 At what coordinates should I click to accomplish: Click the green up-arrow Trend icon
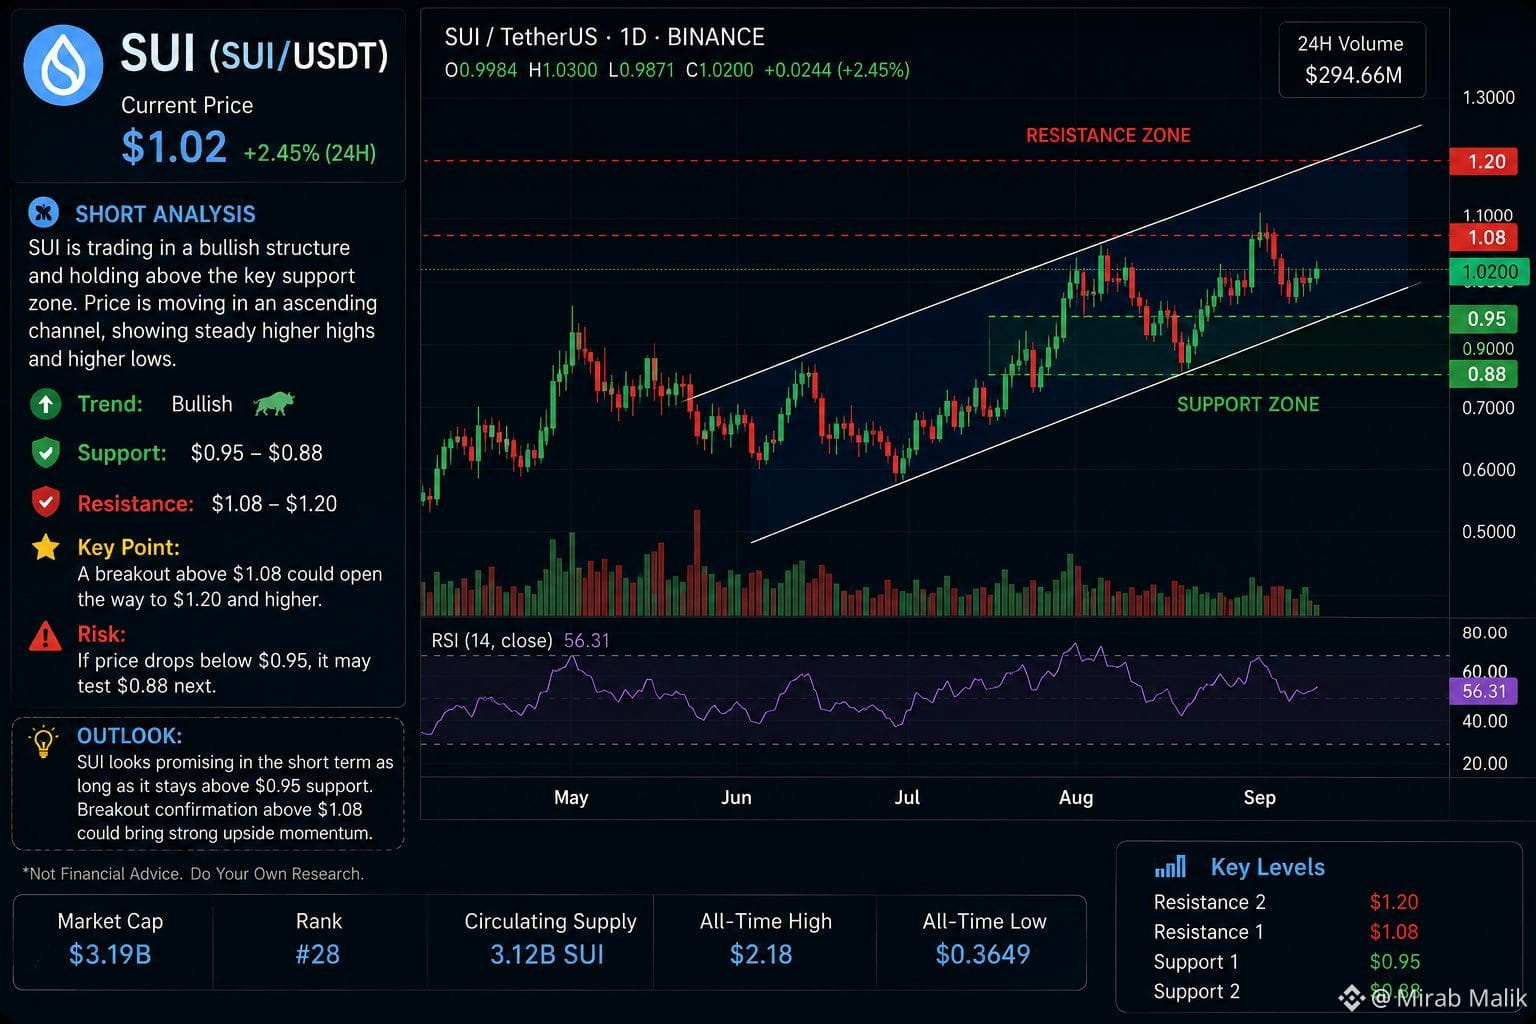pyautogui.click(x=45, y=404)
